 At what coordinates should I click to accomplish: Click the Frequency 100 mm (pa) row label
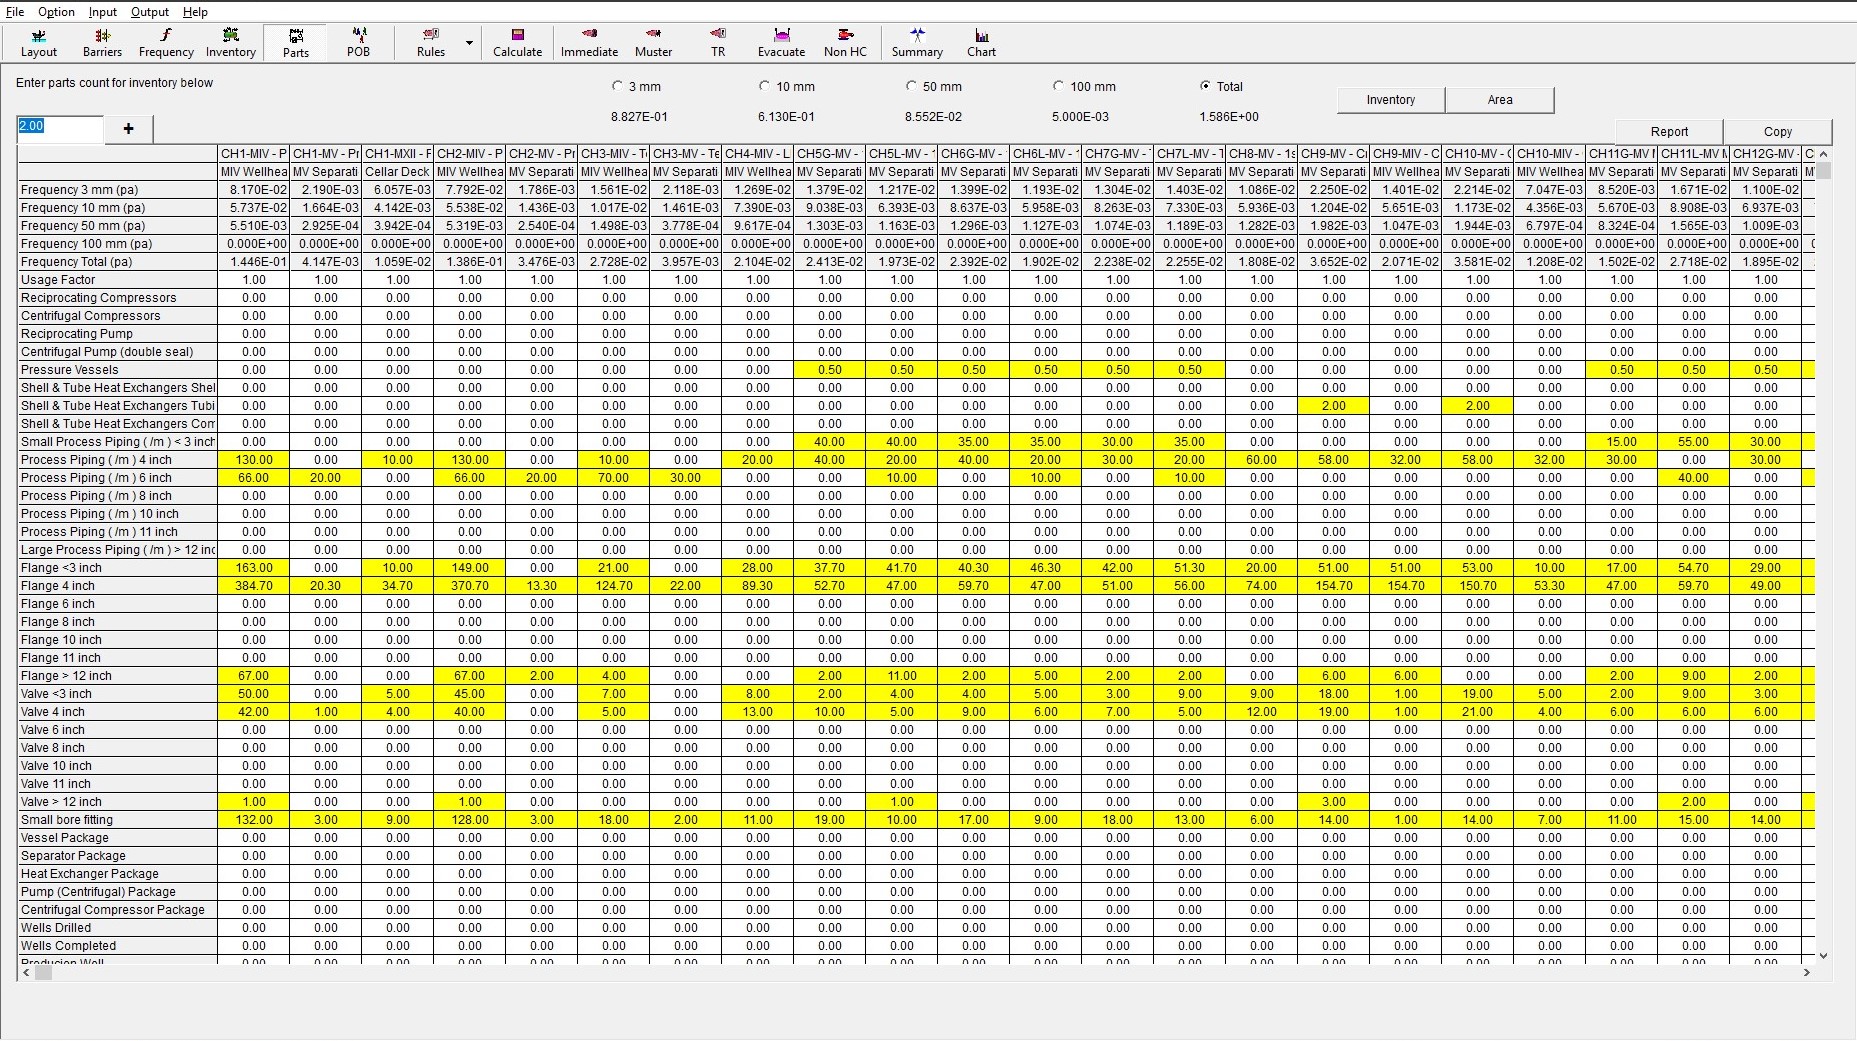pyautogui.click(x=118, y=244)
